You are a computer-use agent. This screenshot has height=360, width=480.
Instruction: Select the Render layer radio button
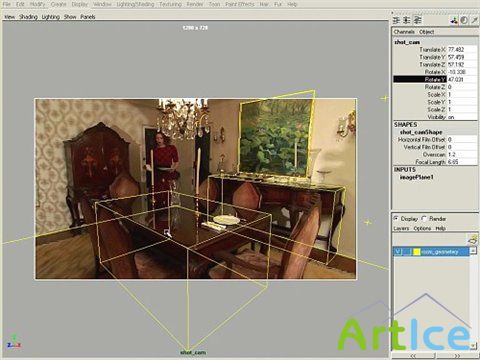point(424,219)
